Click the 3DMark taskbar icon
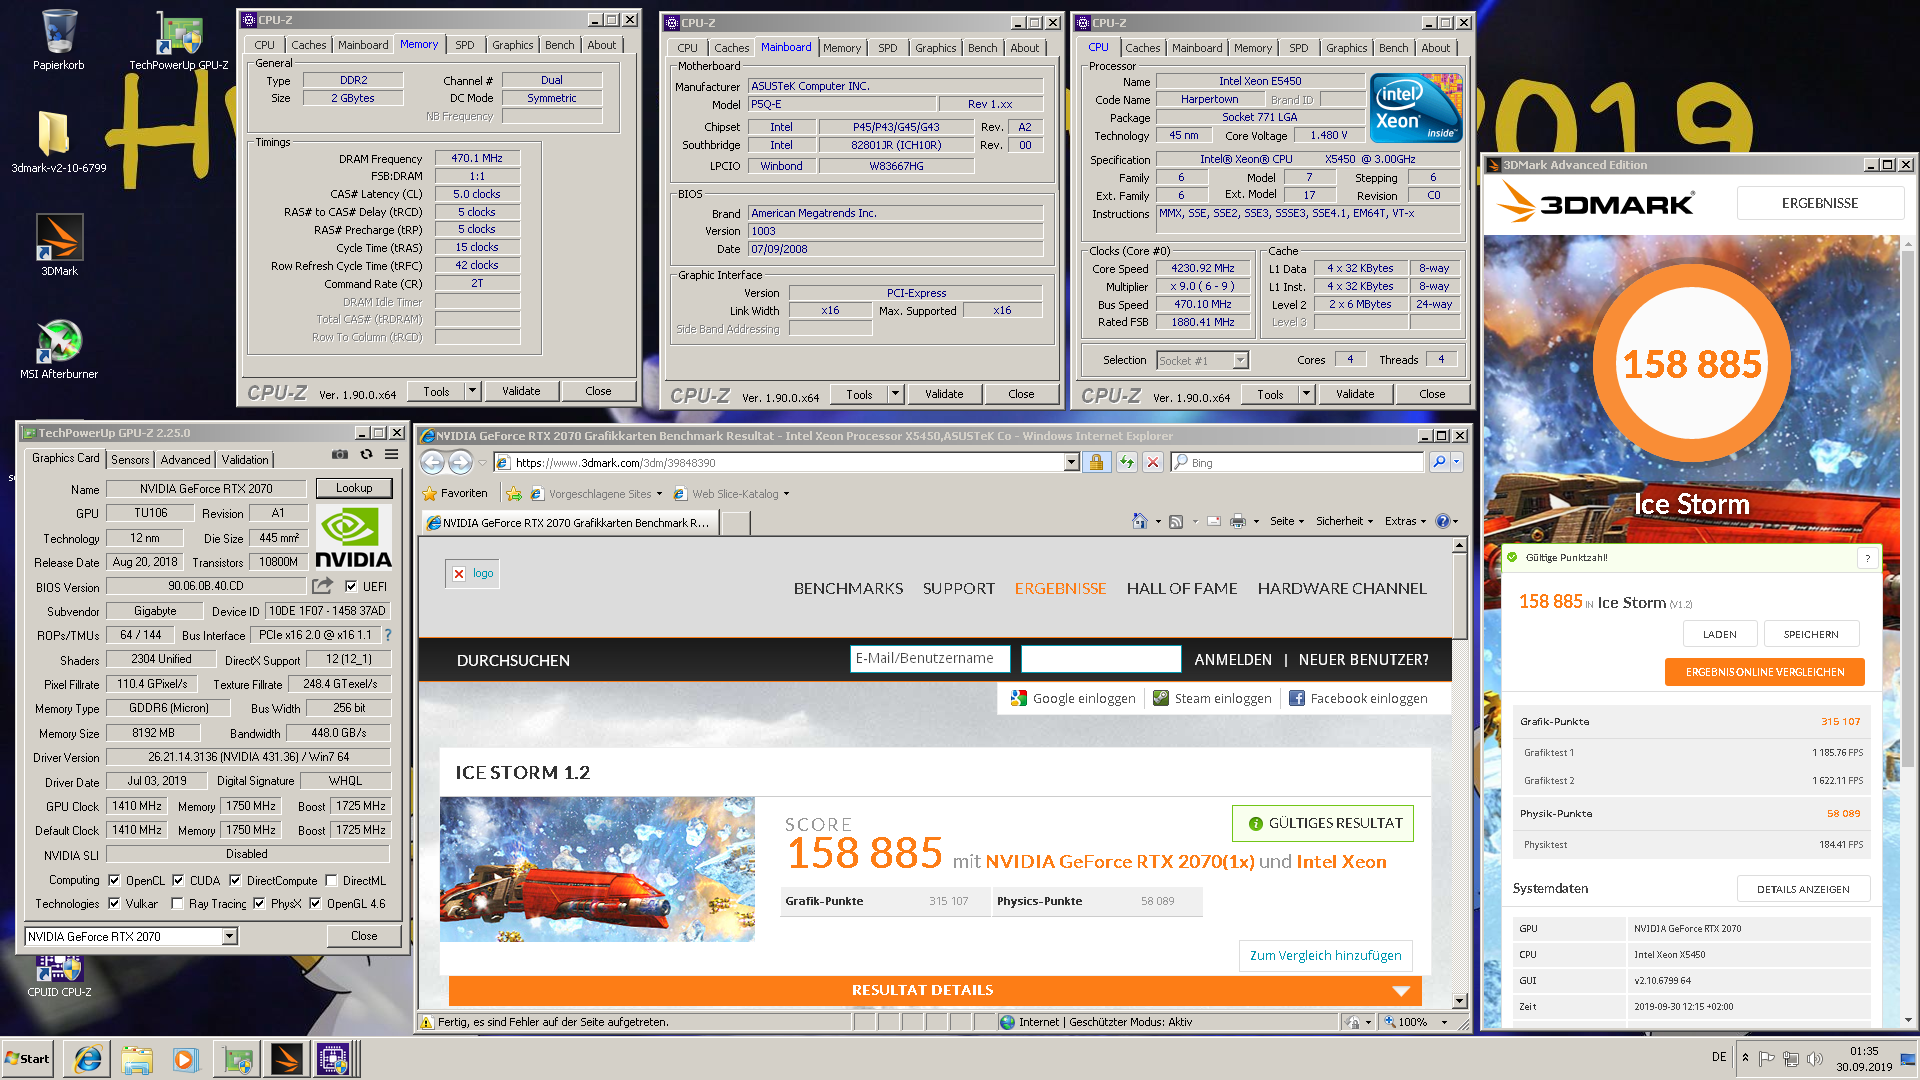Viewport: 1920px width, 1080px height. click(x=285, y=1059)
